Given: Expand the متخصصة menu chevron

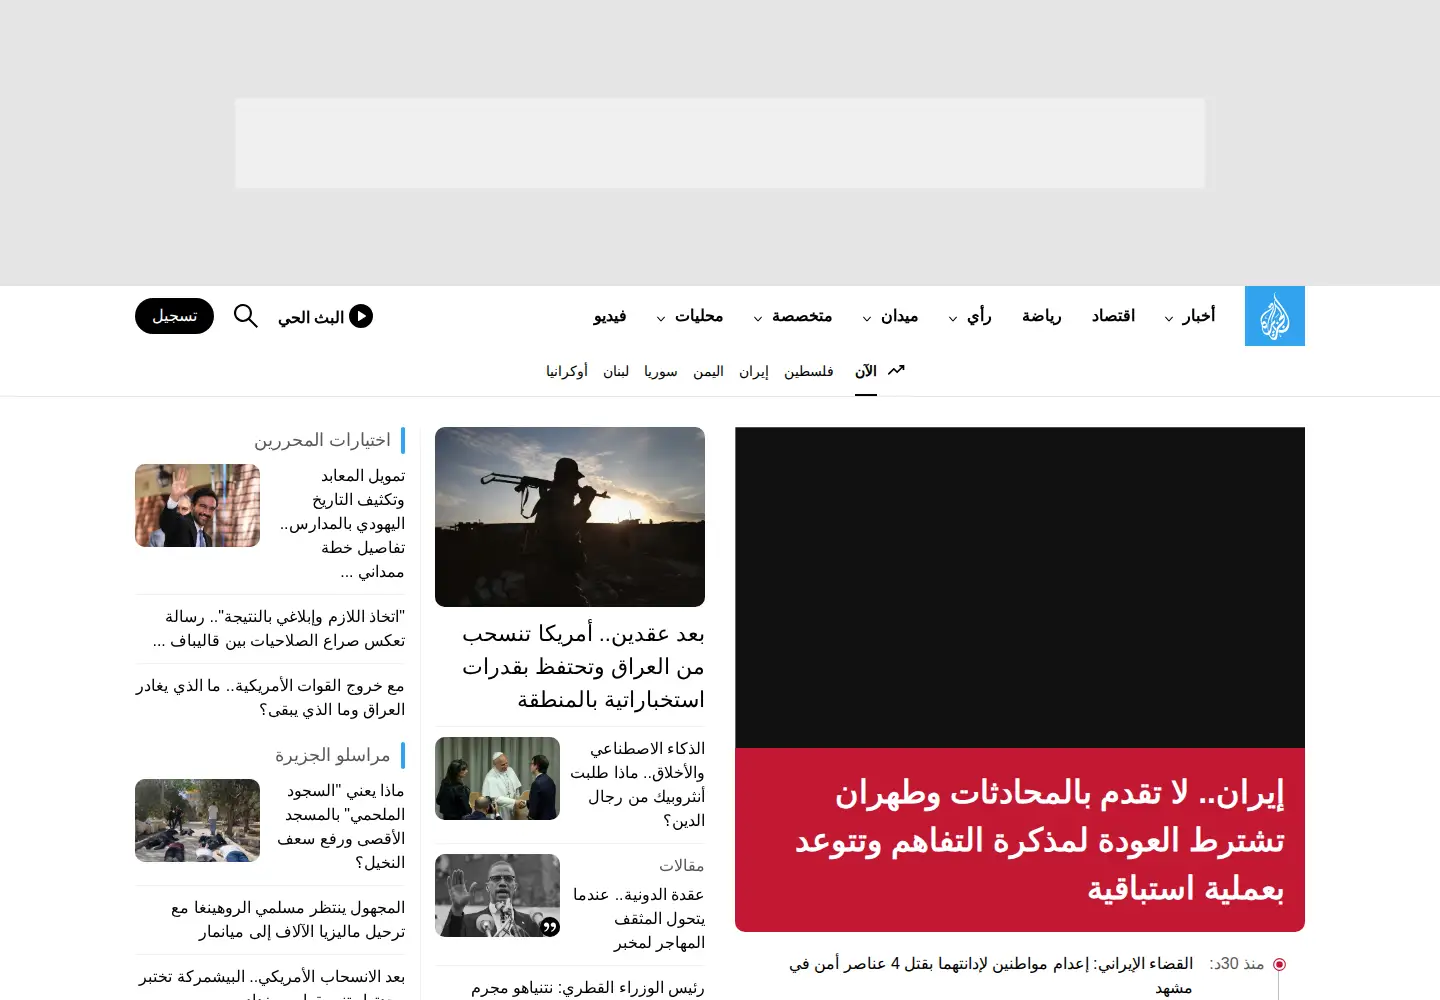Looking at the screenshot, I should coord(757,319).
